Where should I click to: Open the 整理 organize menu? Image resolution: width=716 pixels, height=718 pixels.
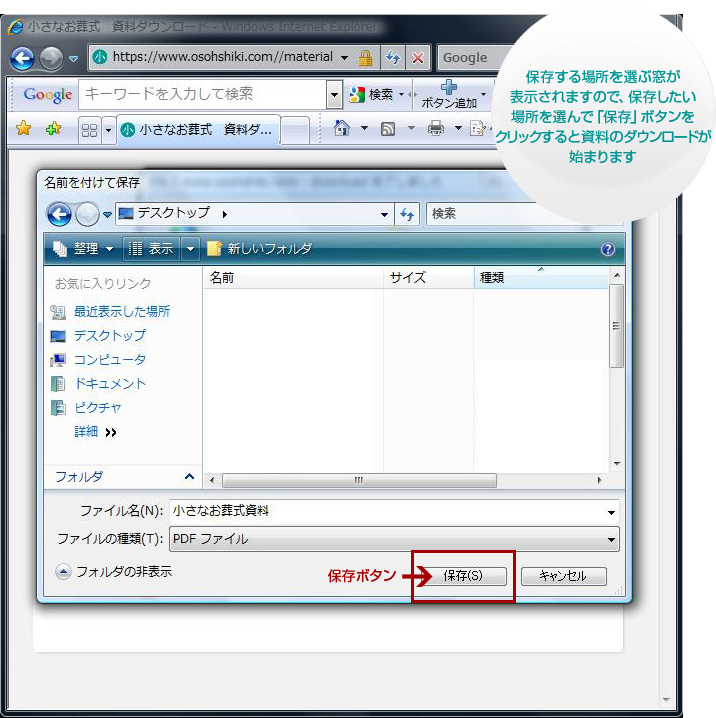click(83, 249)
